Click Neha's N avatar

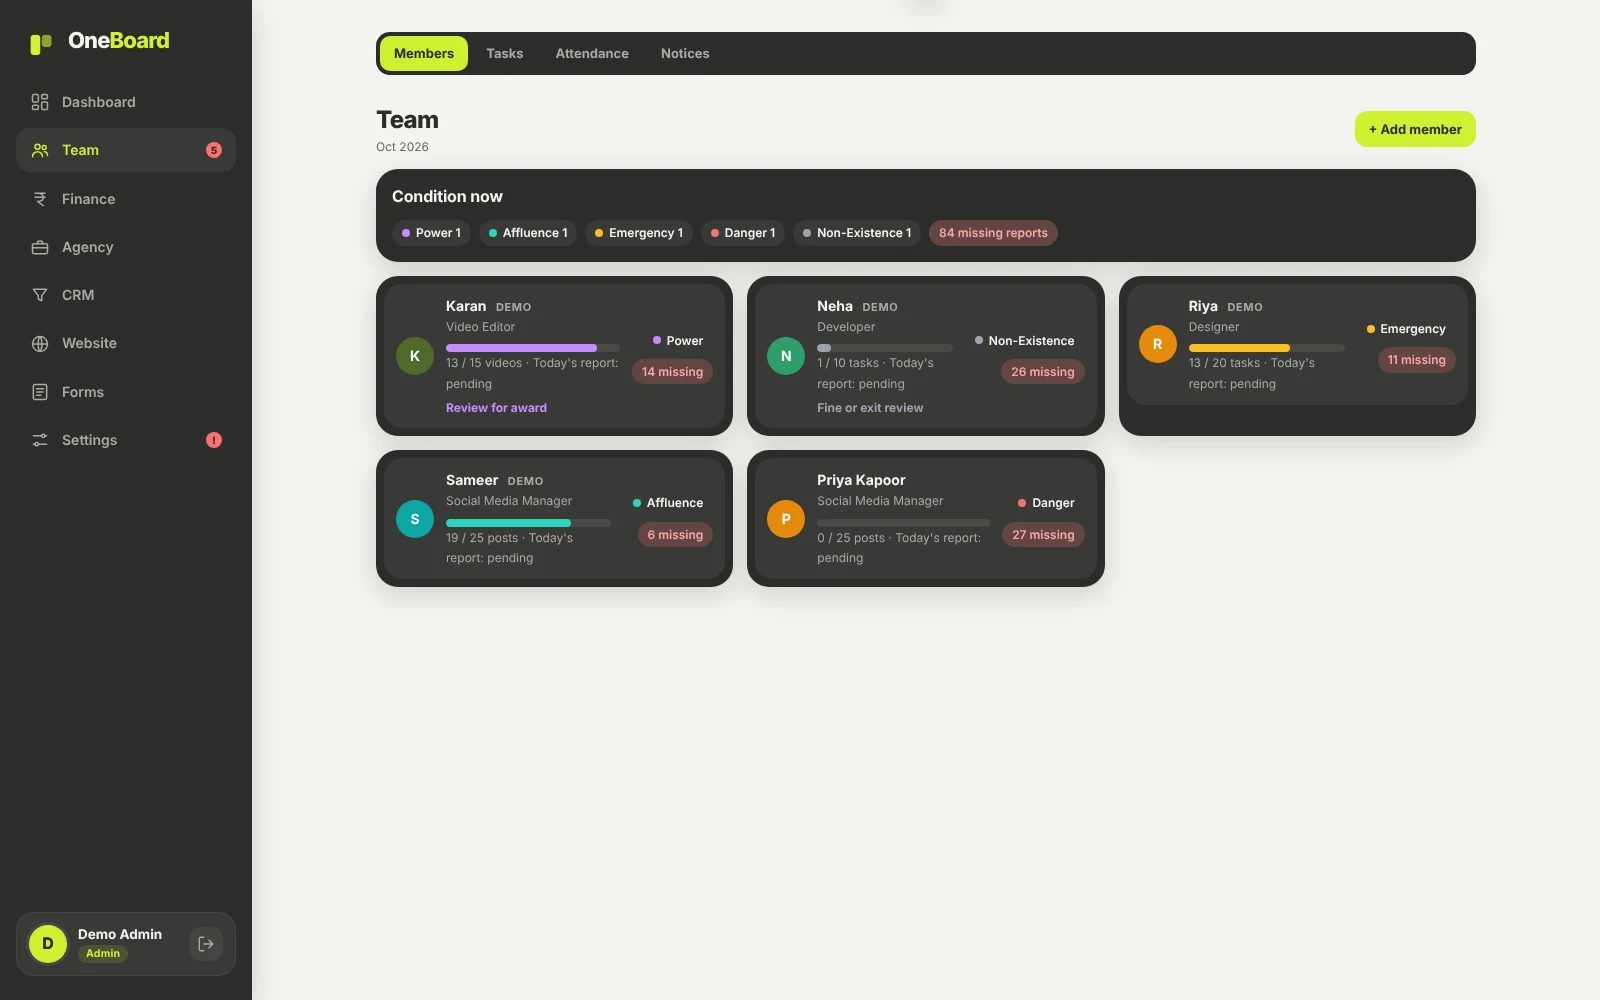tap(786, 356)
